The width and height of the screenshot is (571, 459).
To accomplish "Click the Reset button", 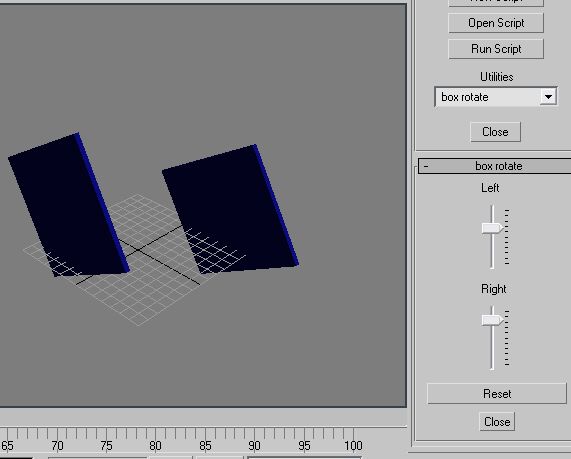I will click(497, 394).
